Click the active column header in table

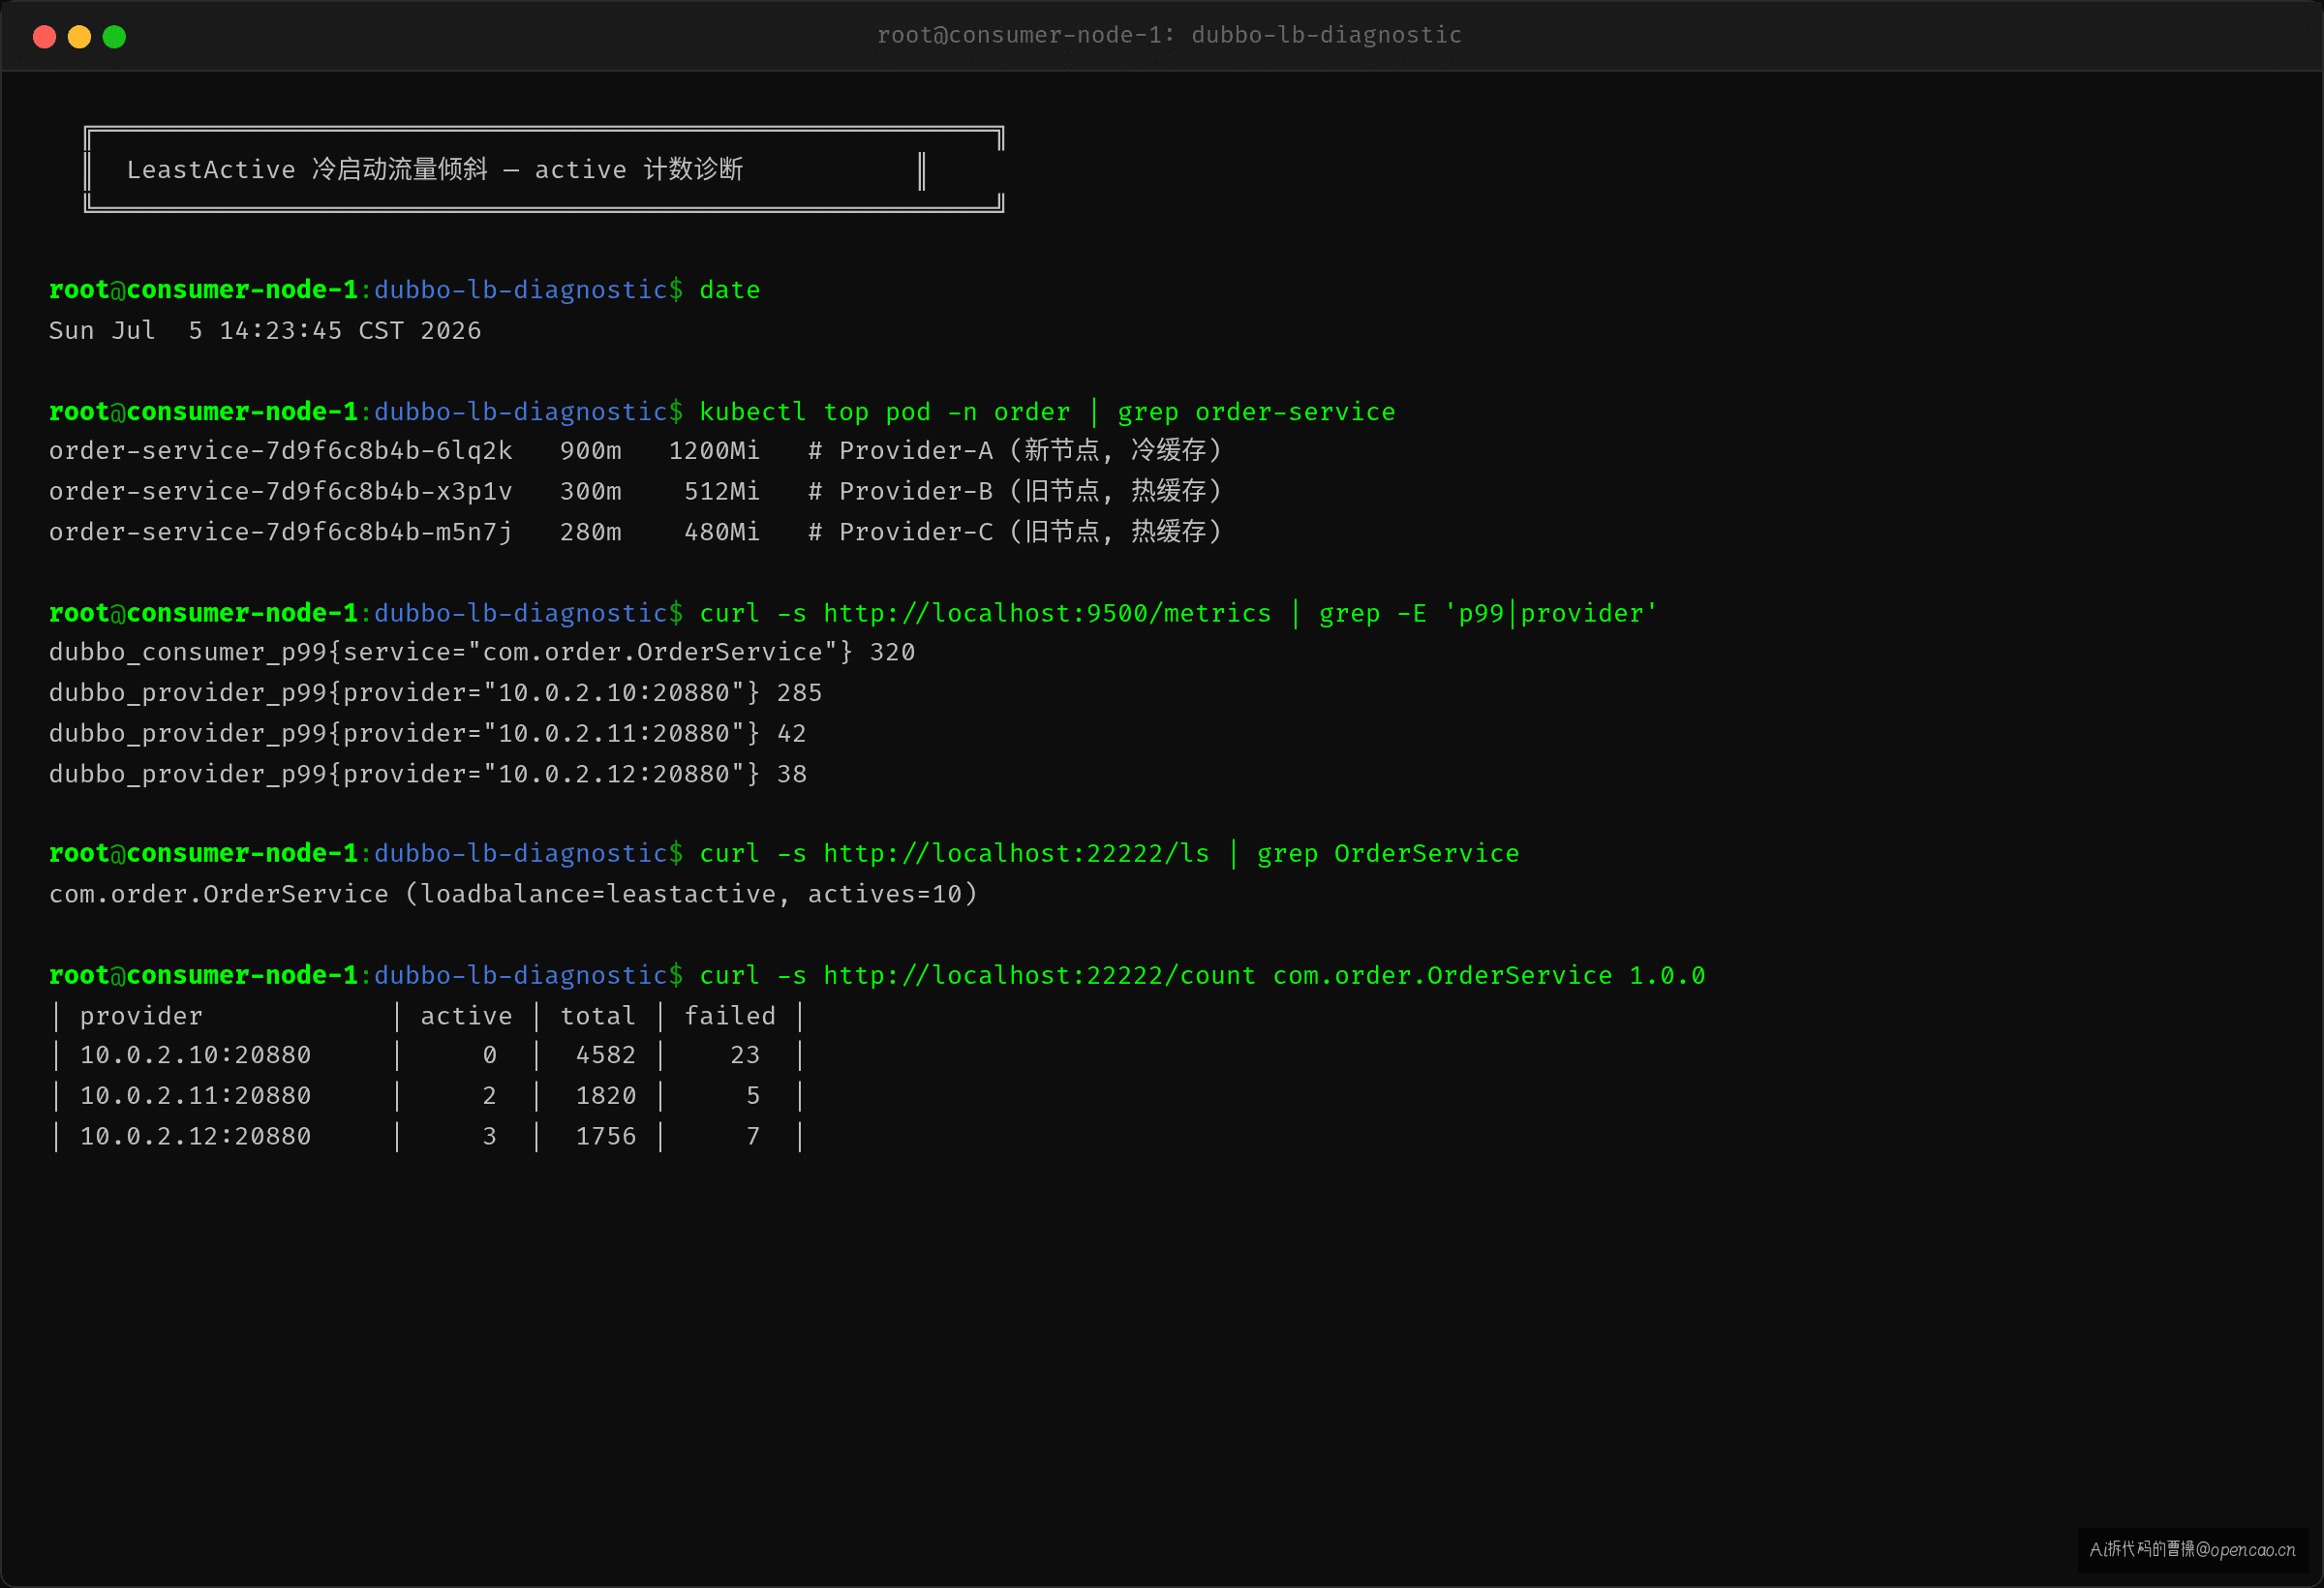(466, 1016)
